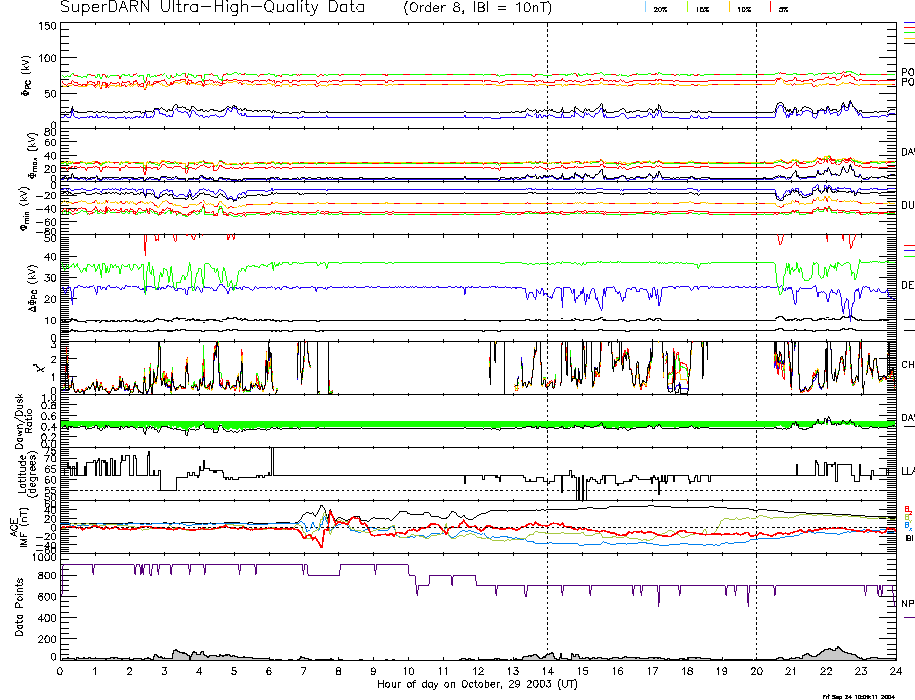Screen dimensions: 915x700
Task: Select the dashed vertical line at hour 14
Action: (547, 300)
